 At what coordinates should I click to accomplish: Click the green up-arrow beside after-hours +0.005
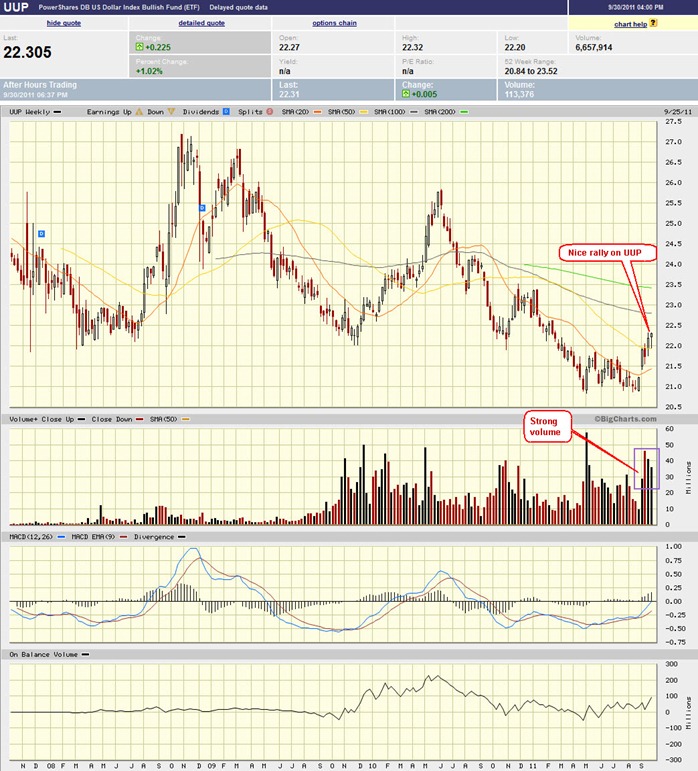(406, 94)
